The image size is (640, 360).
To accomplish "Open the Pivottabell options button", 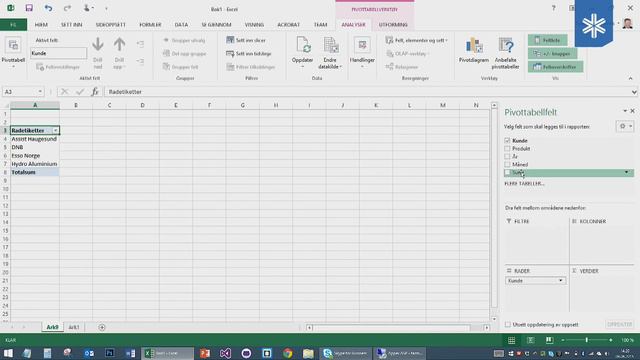I will (13, 52).
